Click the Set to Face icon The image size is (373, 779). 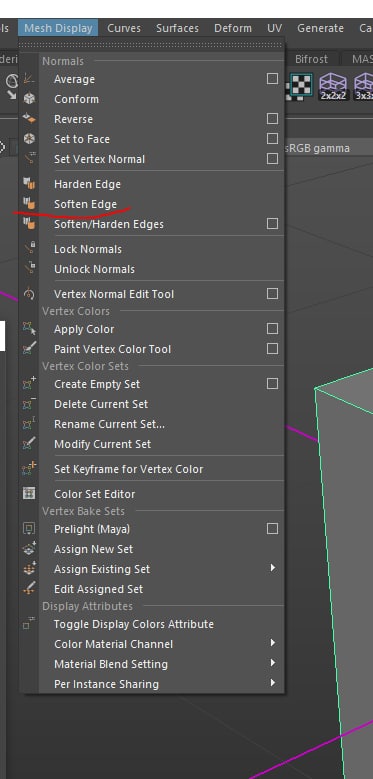[x=29, y=139]
